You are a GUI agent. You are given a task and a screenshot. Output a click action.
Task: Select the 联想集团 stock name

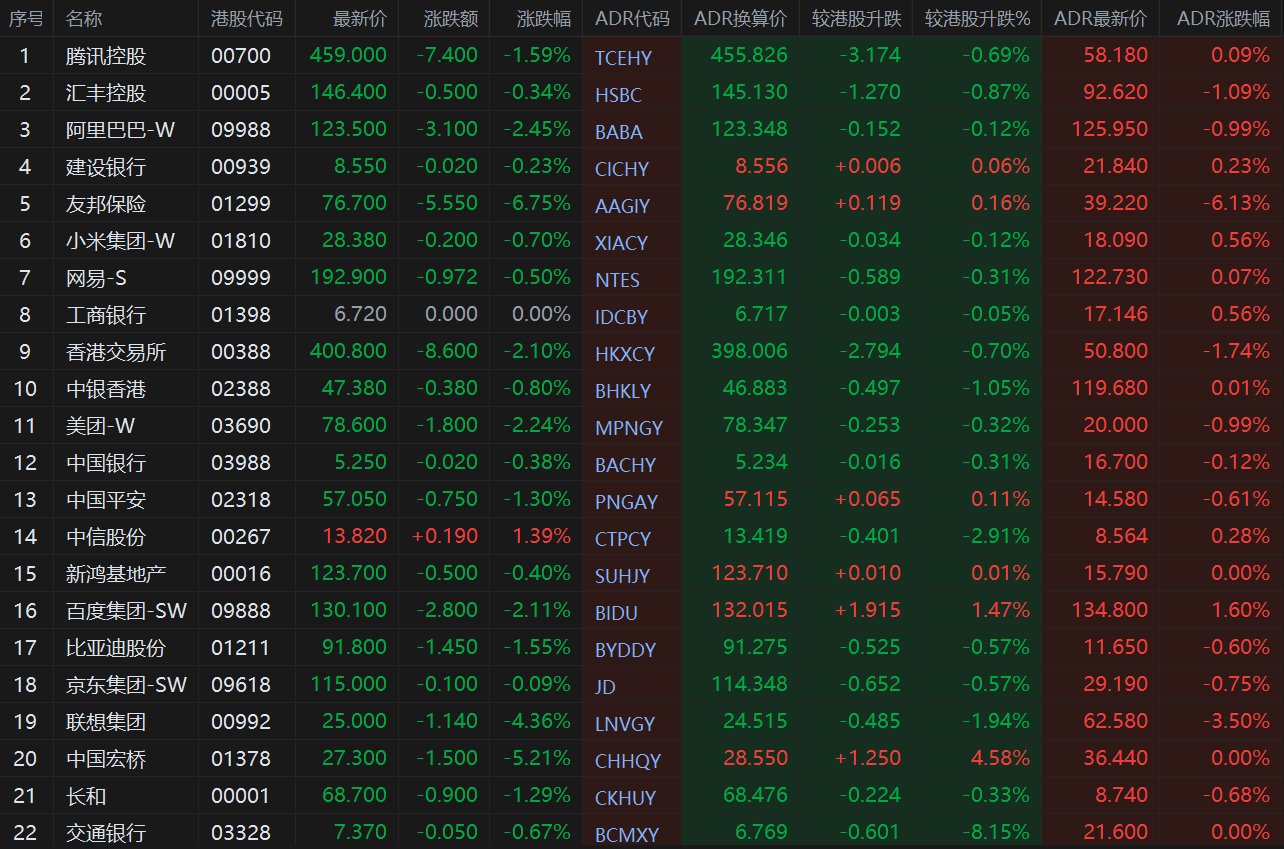(106, 722)
